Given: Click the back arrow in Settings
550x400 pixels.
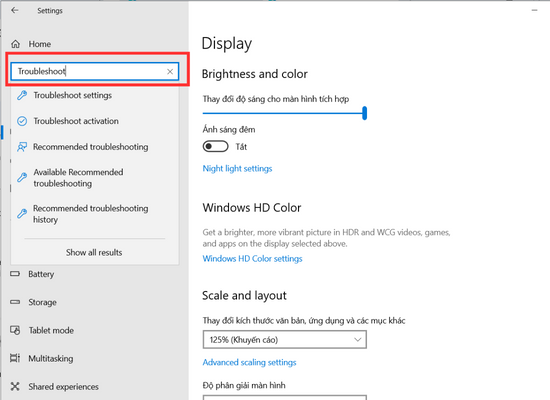Looking at the screenshot, I should click(15, 10).
